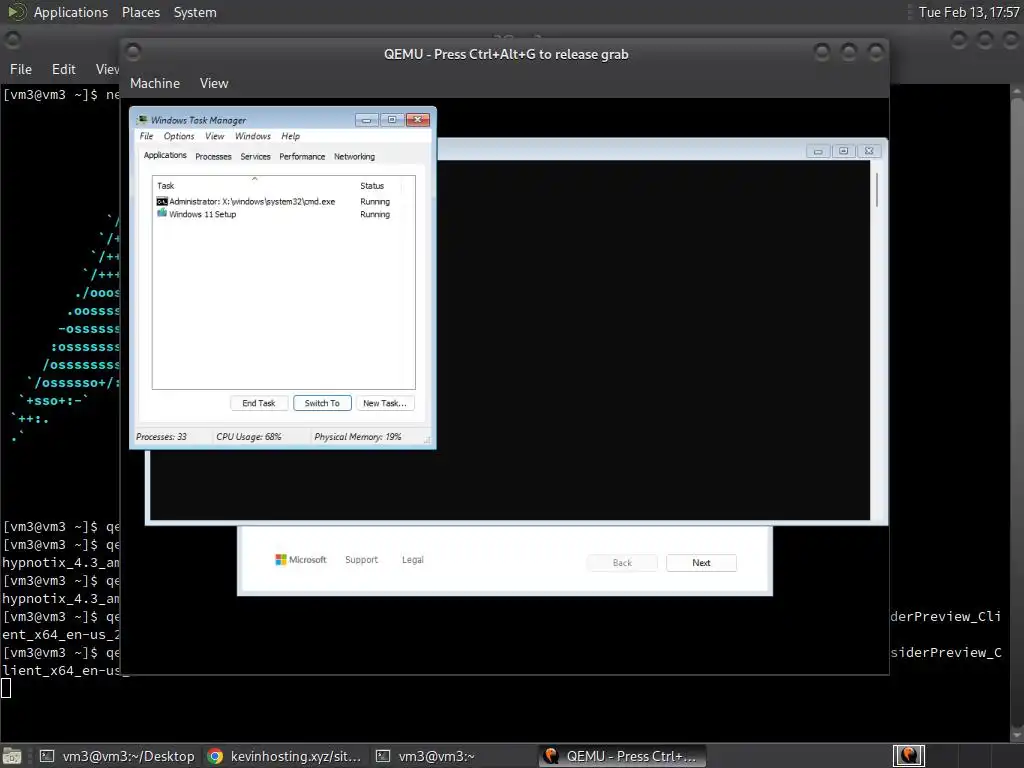
Task: Open the System menu in top panel
Action: coord(195,12)
